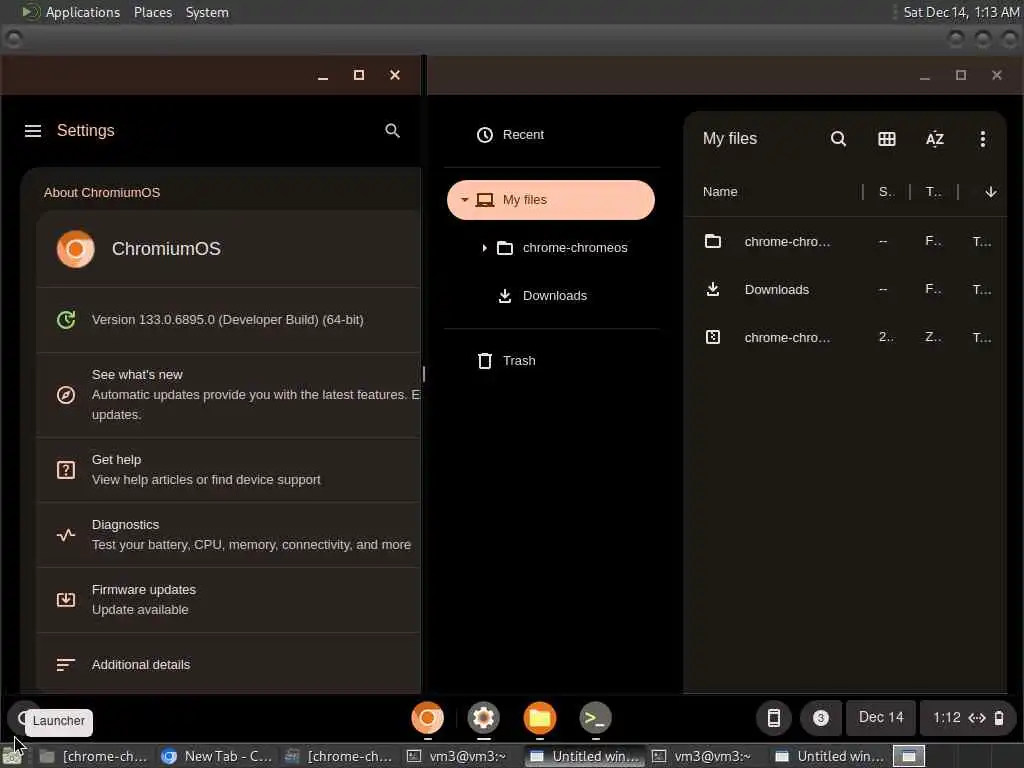Viewport: 1024px width, 768px height.
Task: Click the clock in the top panel
Action: pos(961,12)
